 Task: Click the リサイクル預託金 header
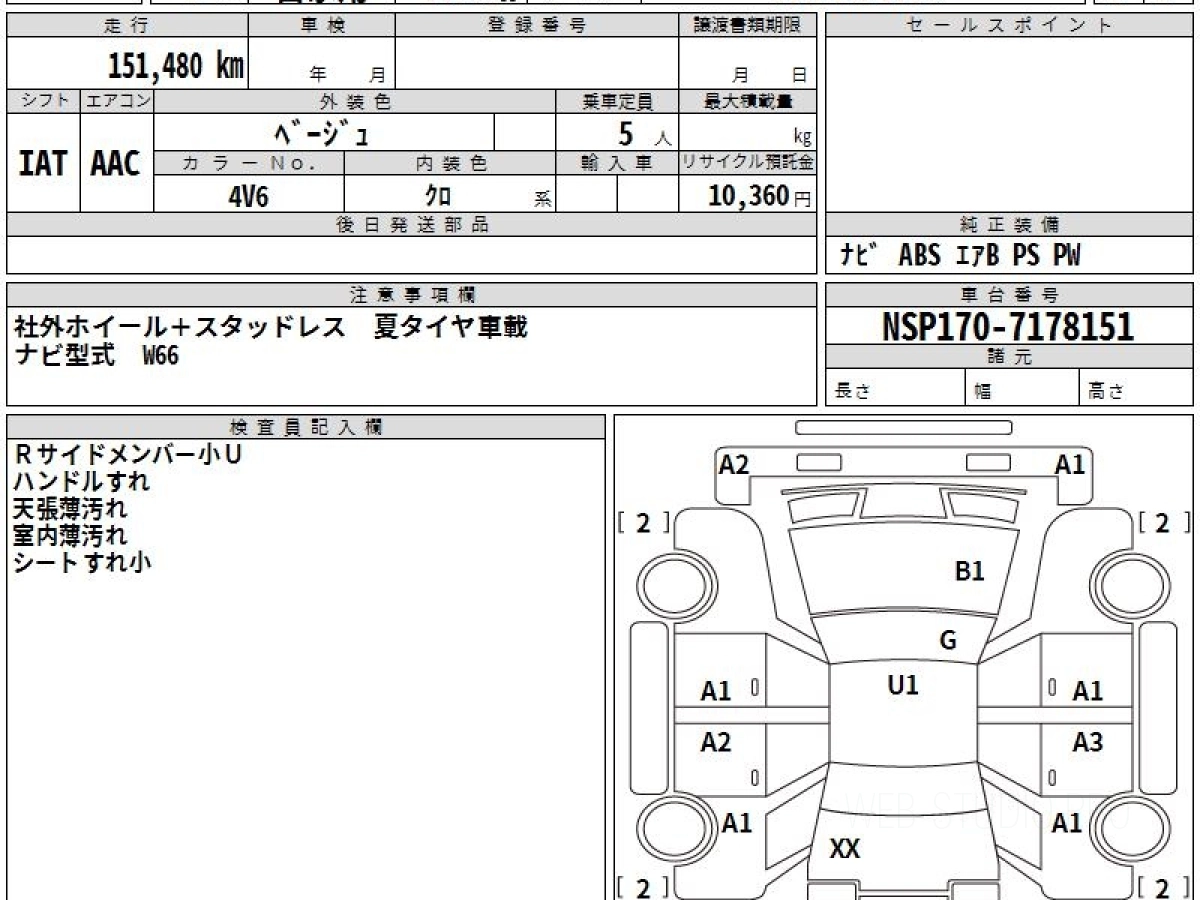[747, 163]
